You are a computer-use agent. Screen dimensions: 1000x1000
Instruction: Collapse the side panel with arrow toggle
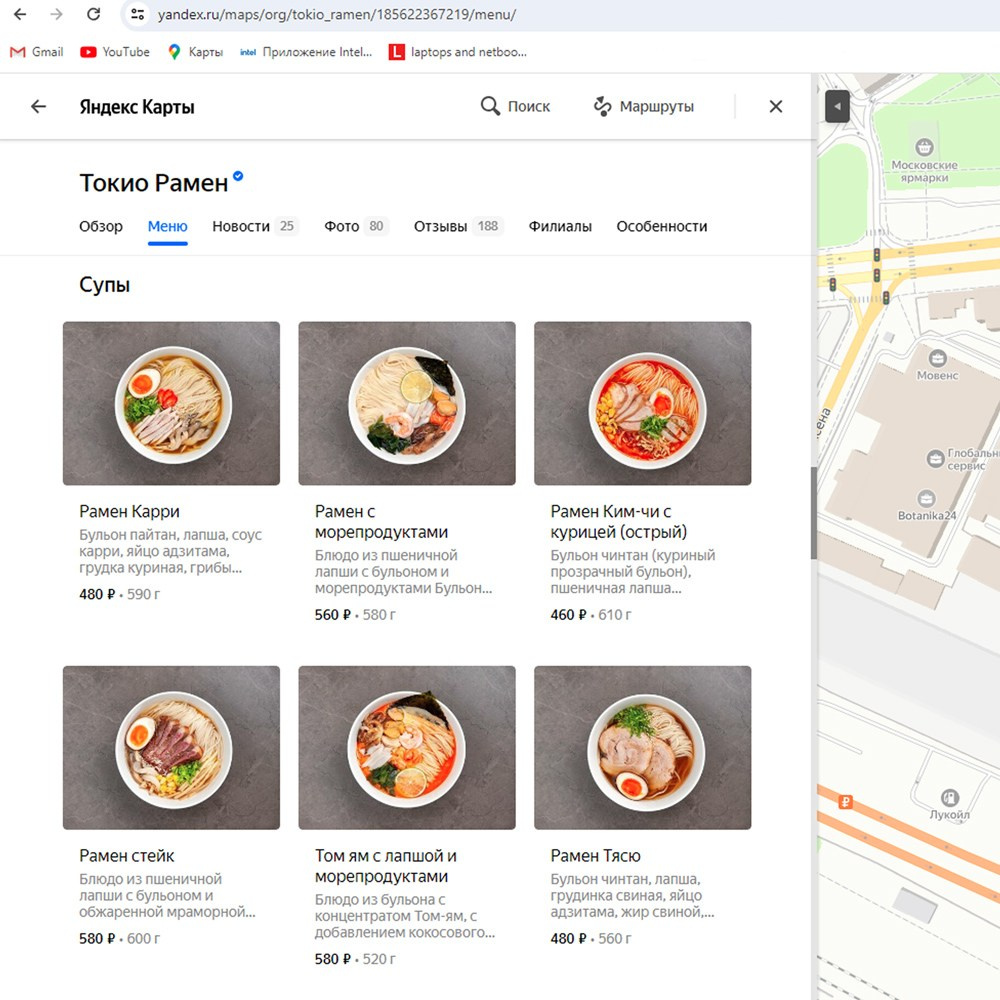tap(837, 106)
